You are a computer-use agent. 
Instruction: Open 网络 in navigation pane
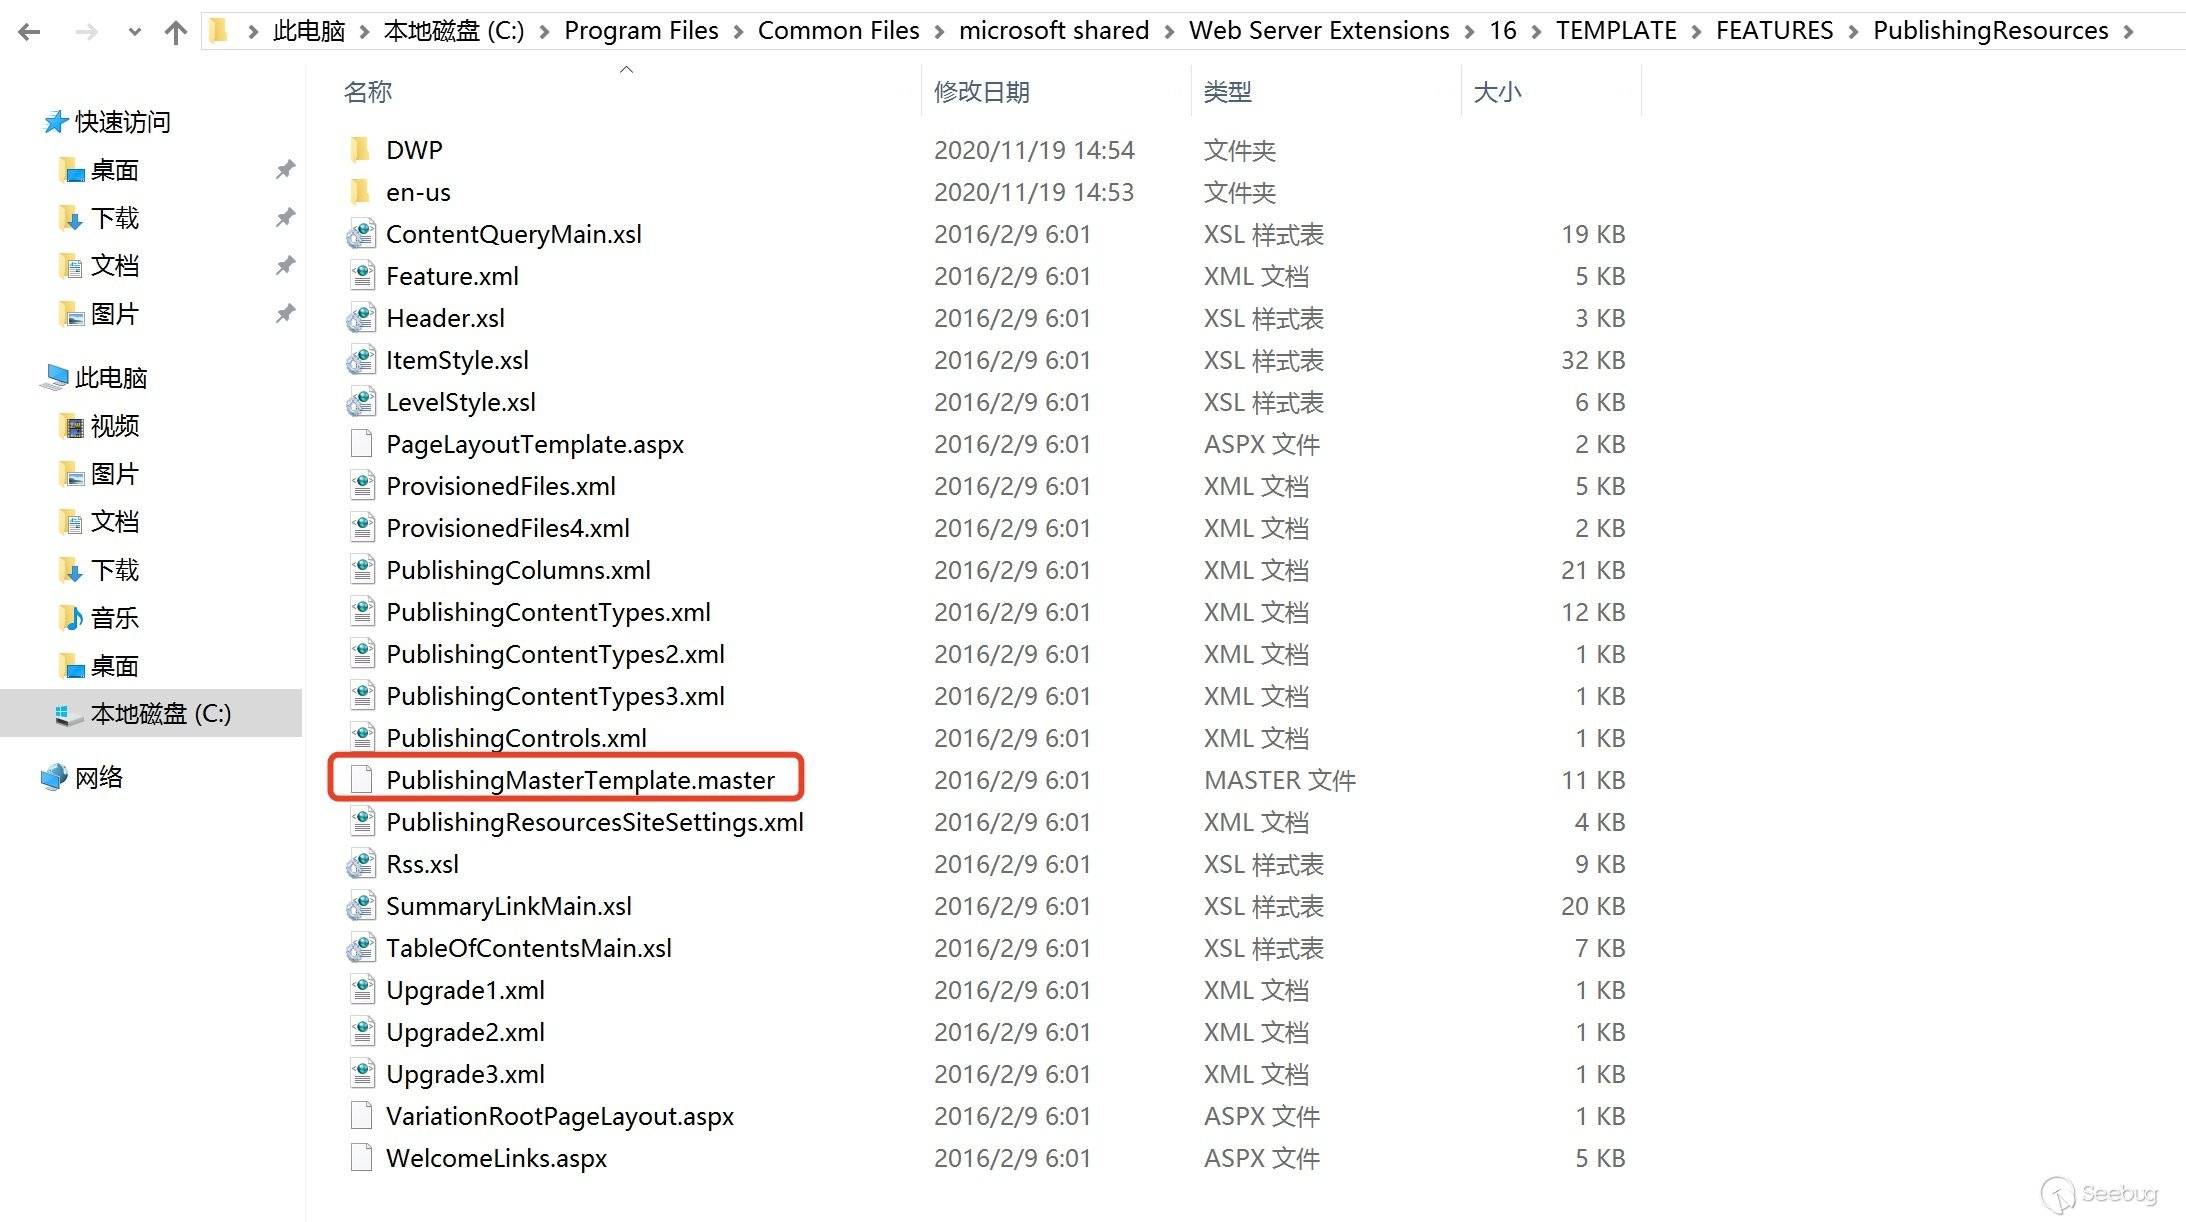[98, 777]
